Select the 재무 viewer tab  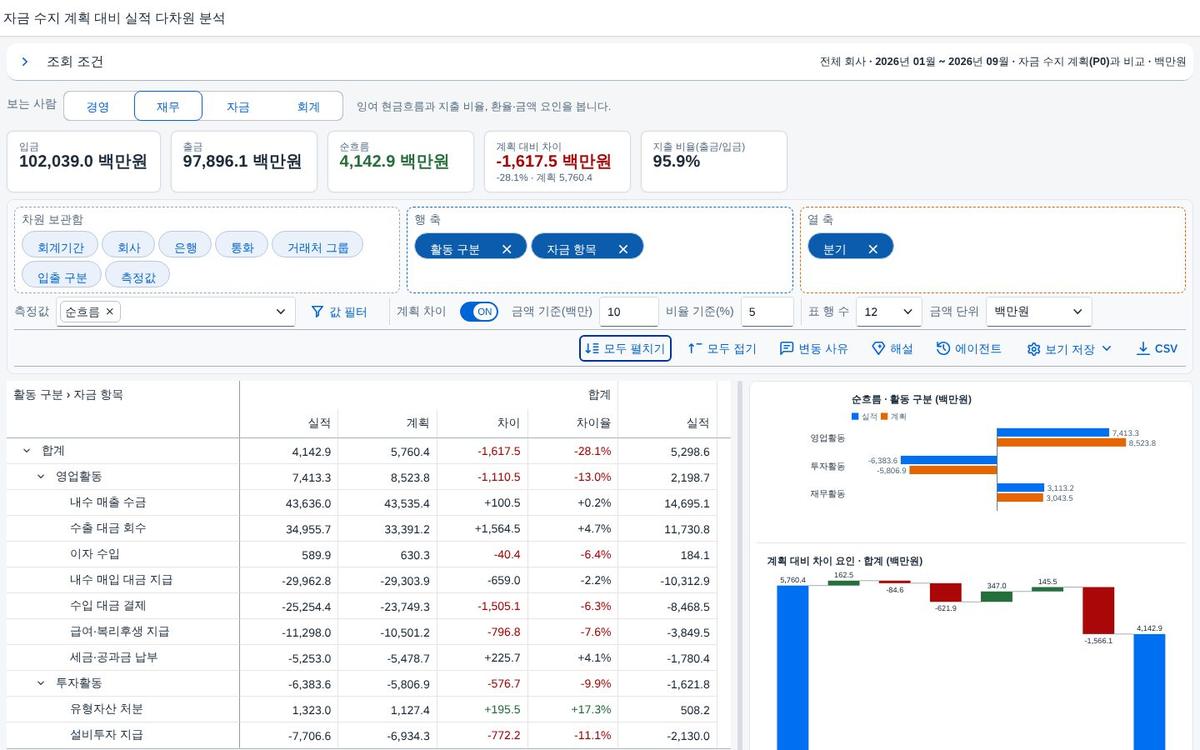coord(168,106)
